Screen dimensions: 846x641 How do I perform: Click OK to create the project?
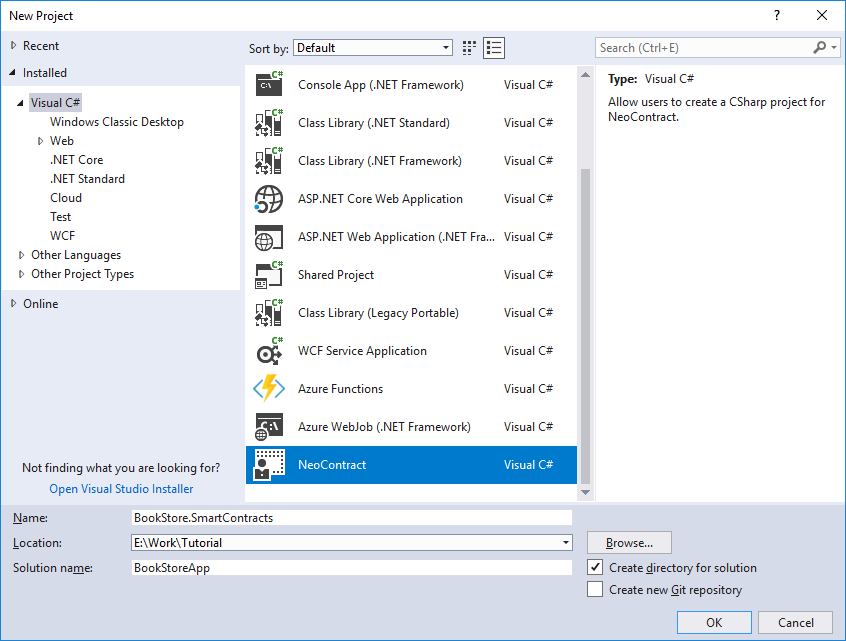click(714, 623)
